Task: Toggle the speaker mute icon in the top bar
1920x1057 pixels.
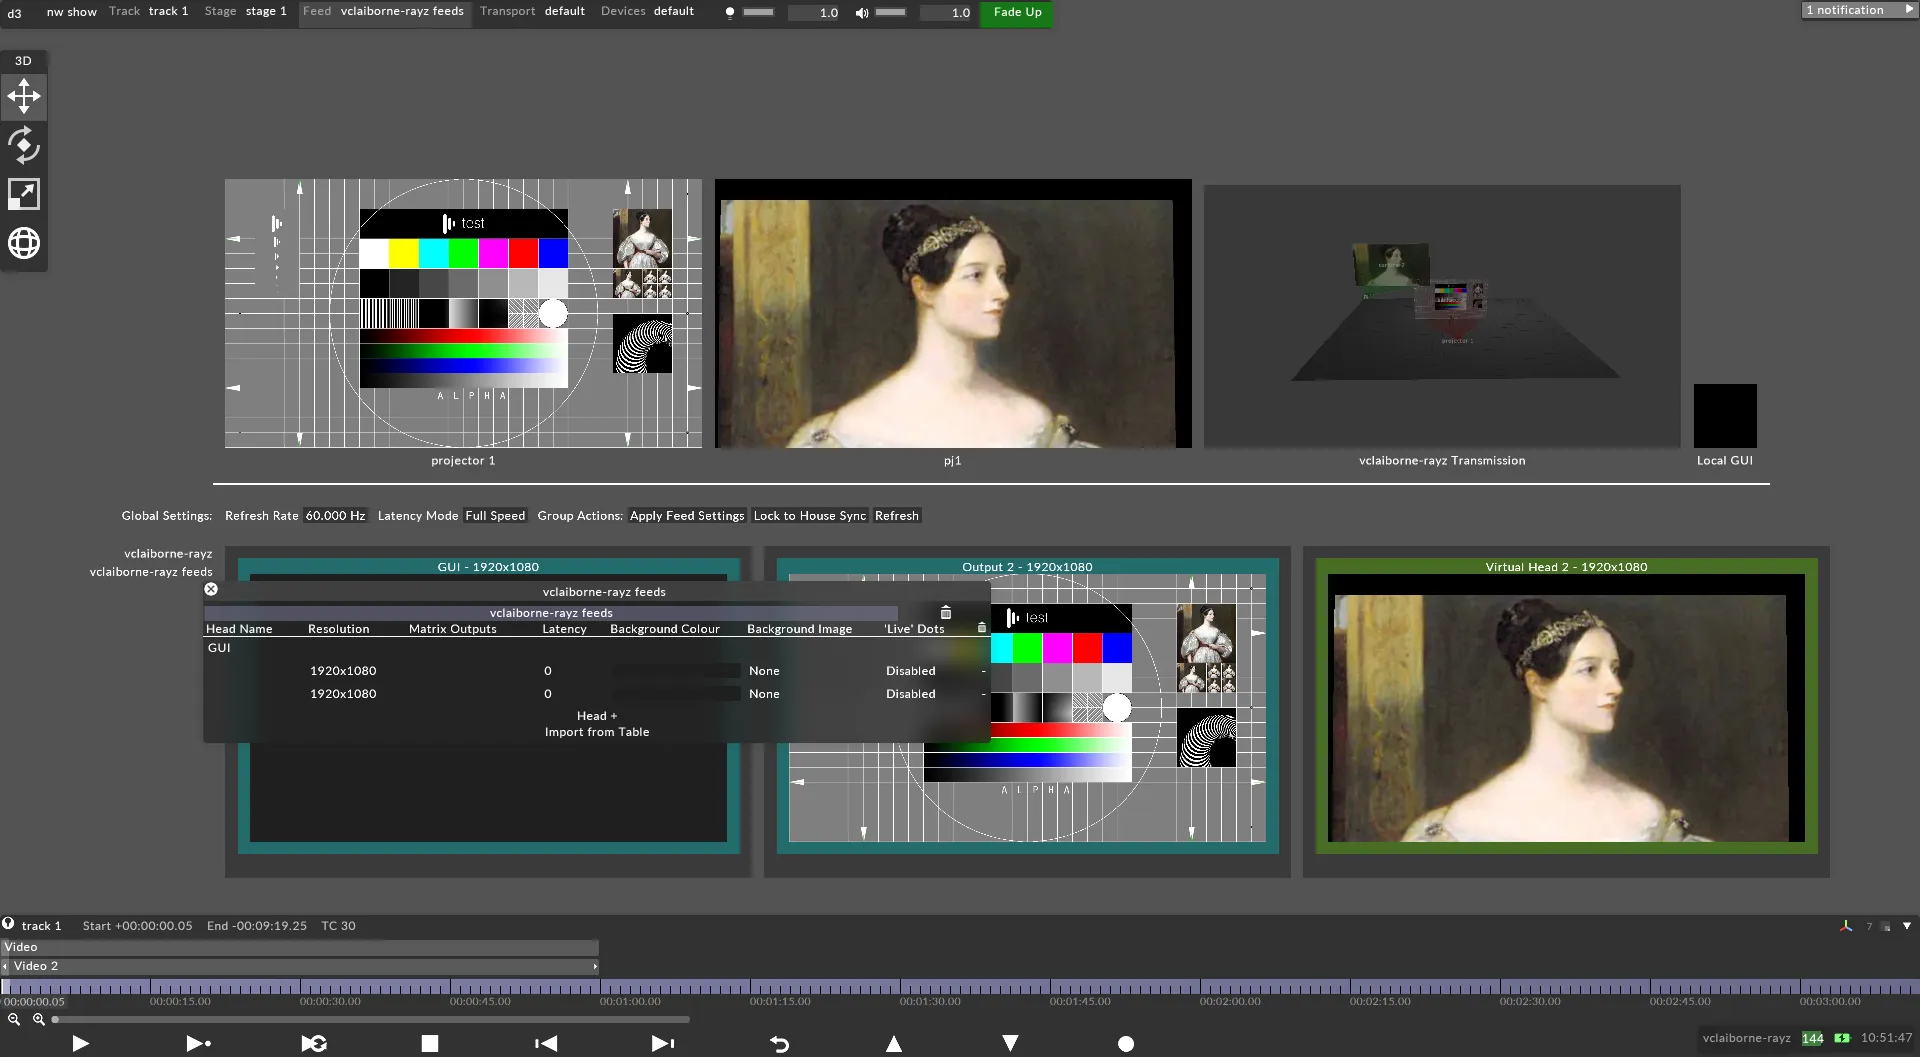Action: pos(862,13)
